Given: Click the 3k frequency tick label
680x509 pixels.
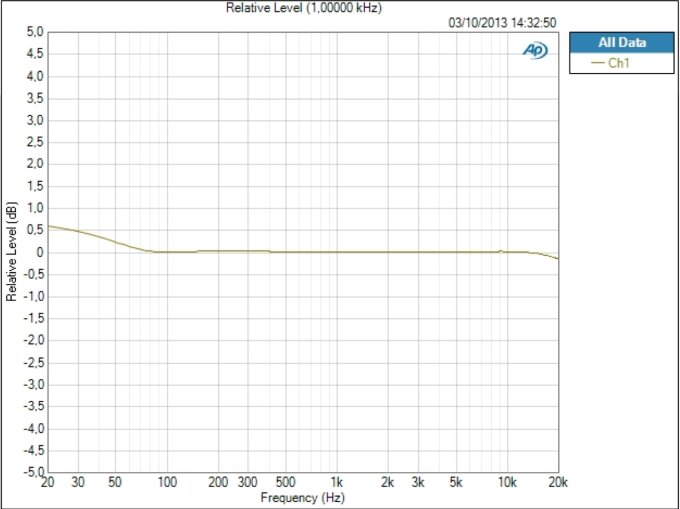Looking at the screenshot, I should (418, 482).
